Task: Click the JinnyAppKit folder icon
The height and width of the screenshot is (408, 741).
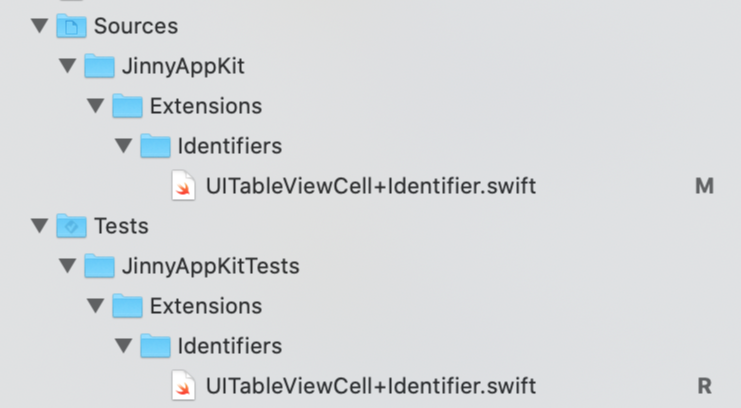Action: point(99,65)
